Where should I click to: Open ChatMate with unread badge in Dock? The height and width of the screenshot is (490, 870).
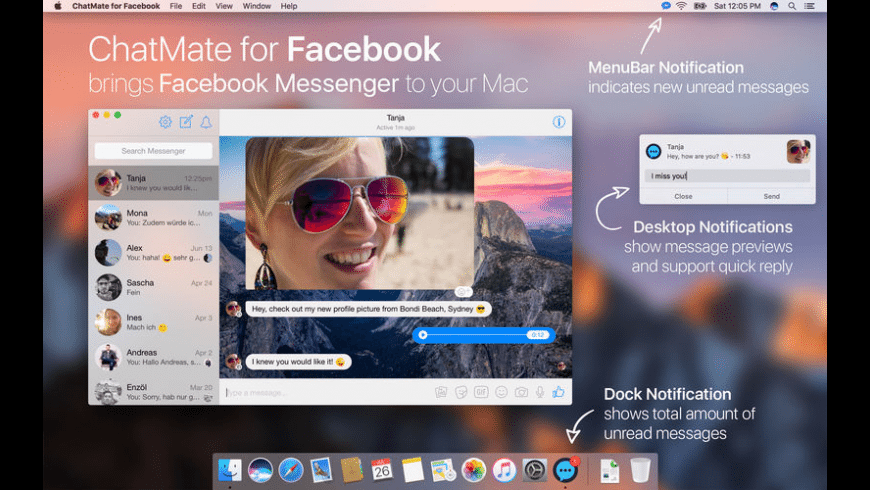(x=565, y=471)
